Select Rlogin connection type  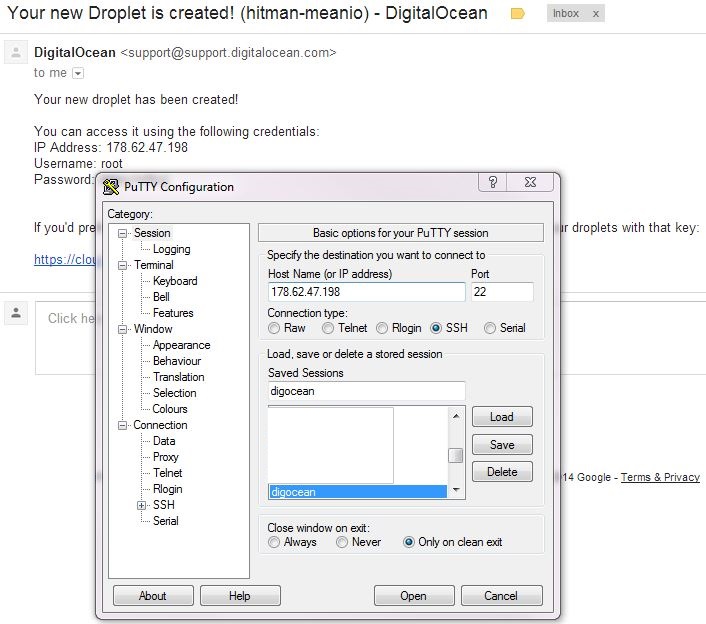coord(382,328)
